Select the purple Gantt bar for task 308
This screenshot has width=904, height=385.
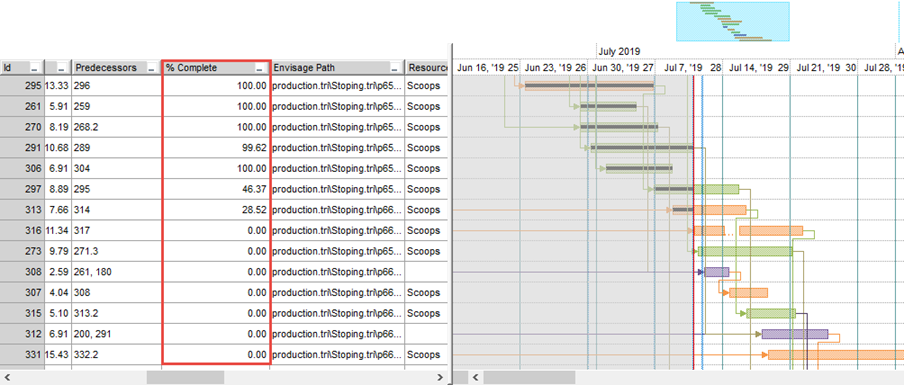click(717, 272)
